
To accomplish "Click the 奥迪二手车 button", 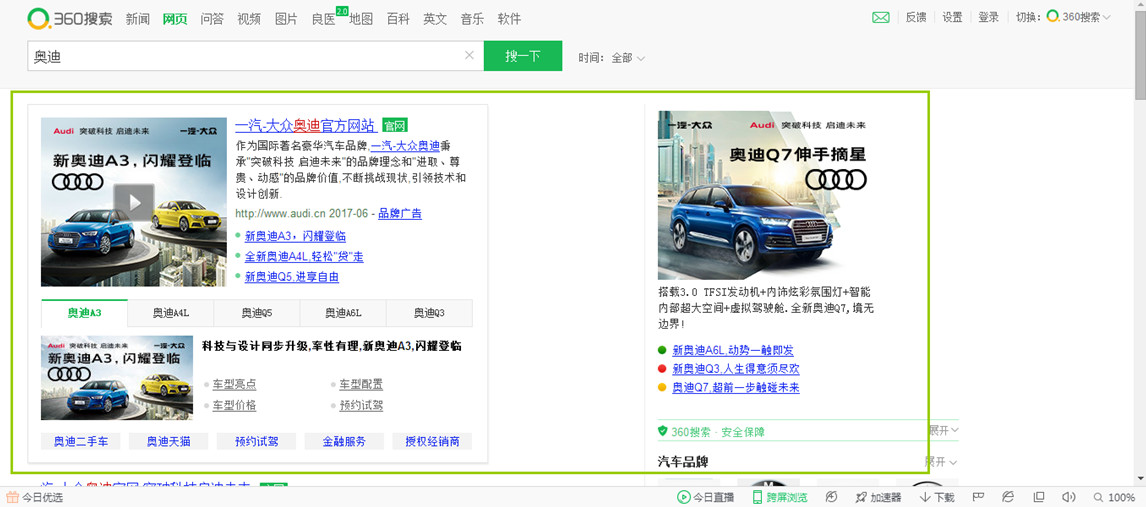I will point(80,441).
